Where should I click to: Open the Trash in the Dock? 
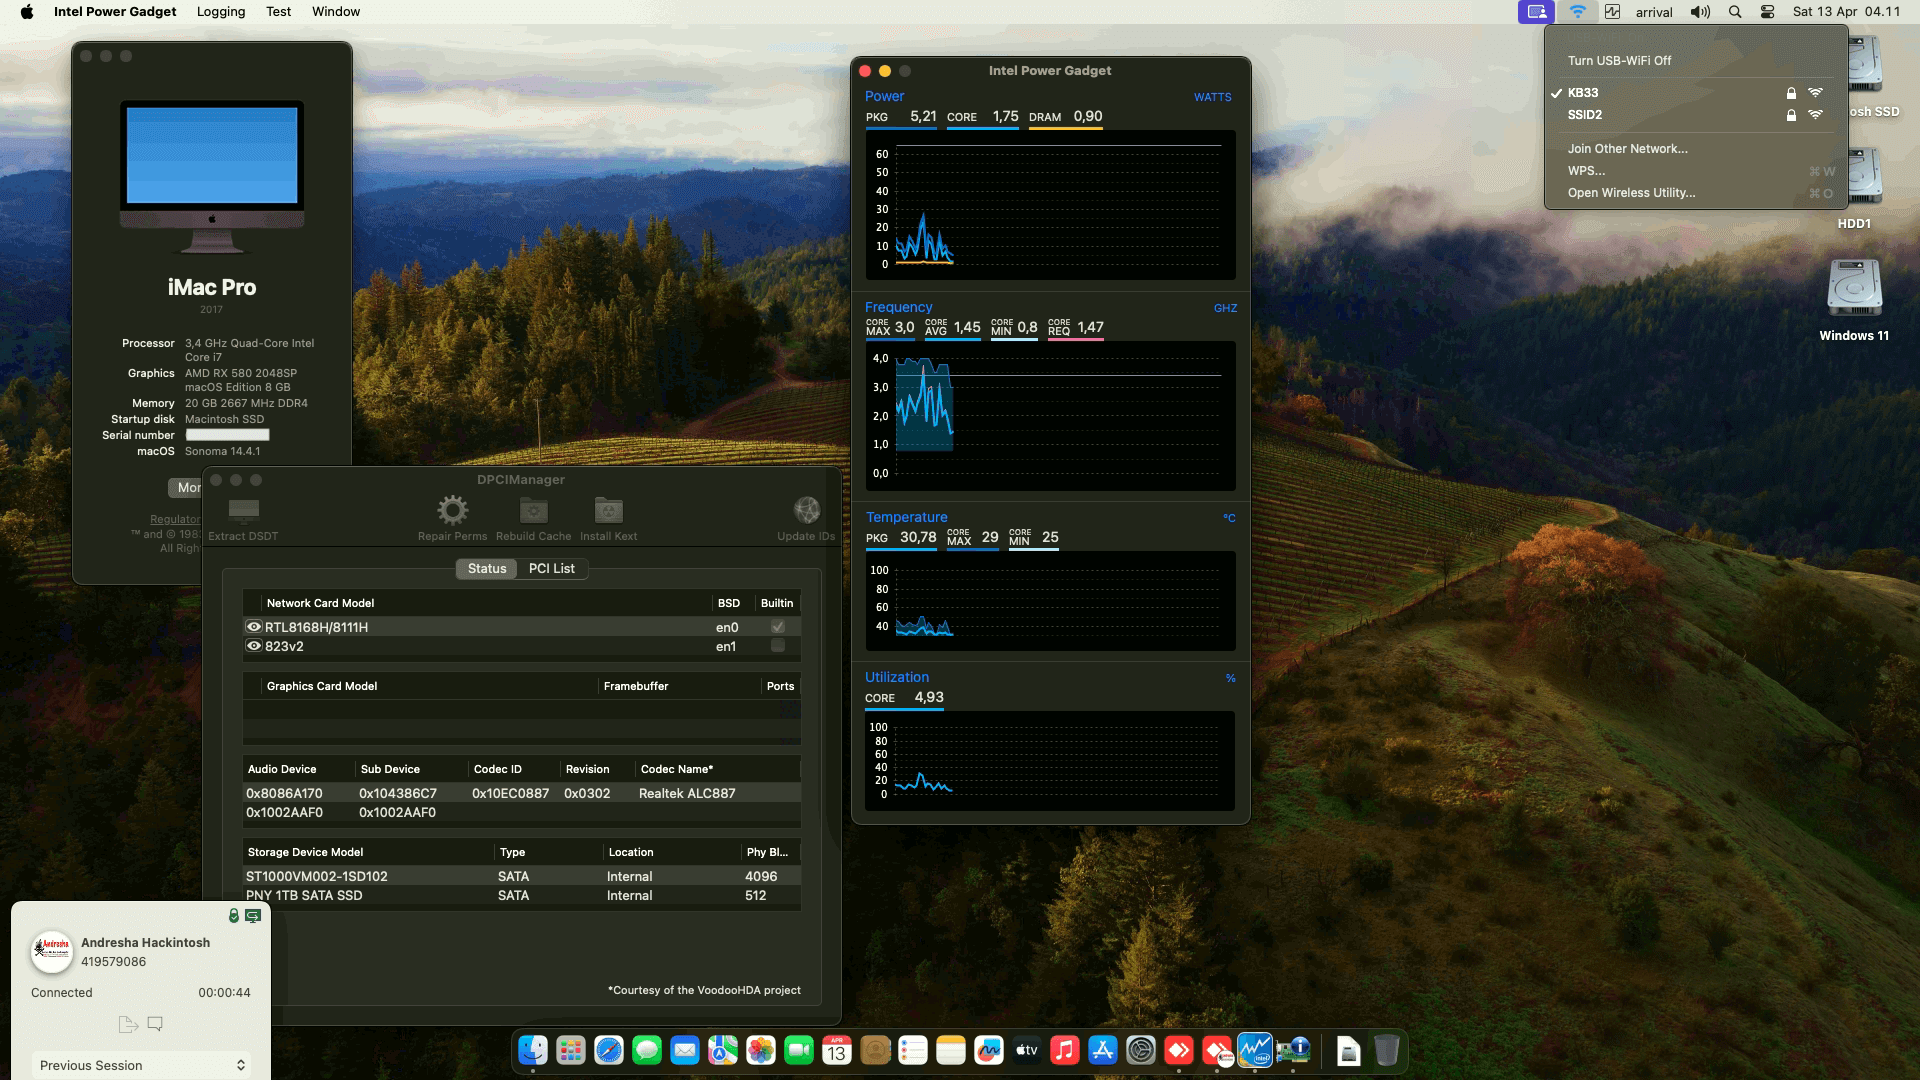pos(1386,1050)
